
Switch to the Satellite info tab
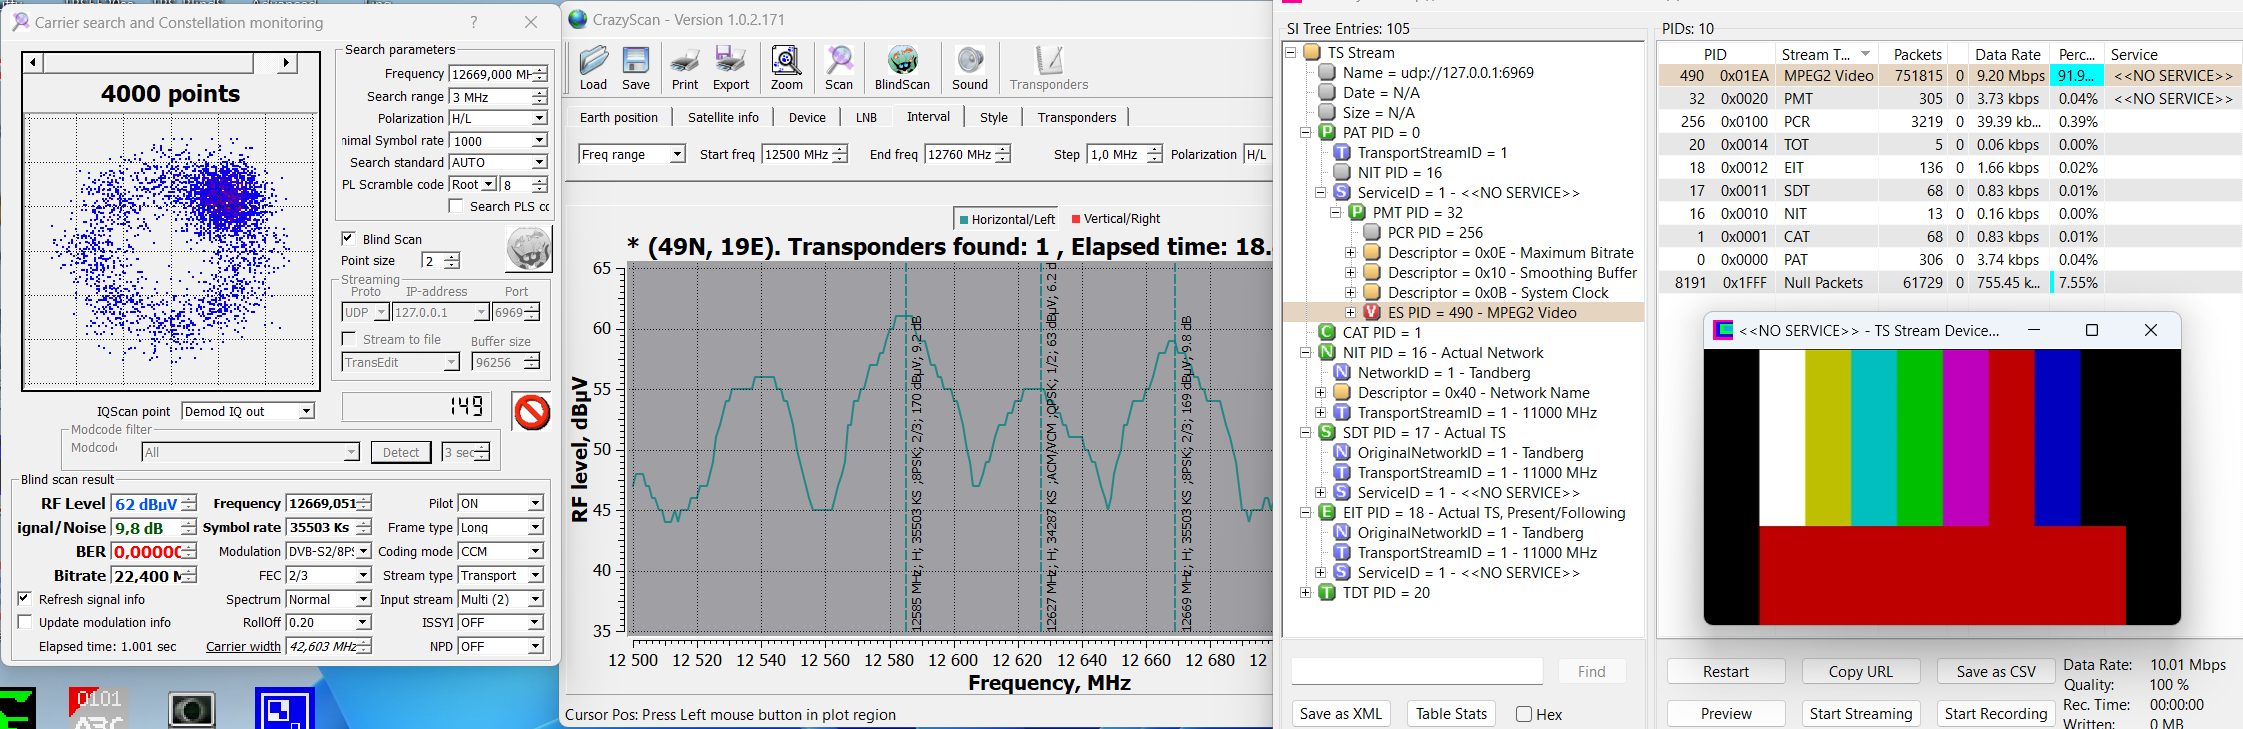723,117
